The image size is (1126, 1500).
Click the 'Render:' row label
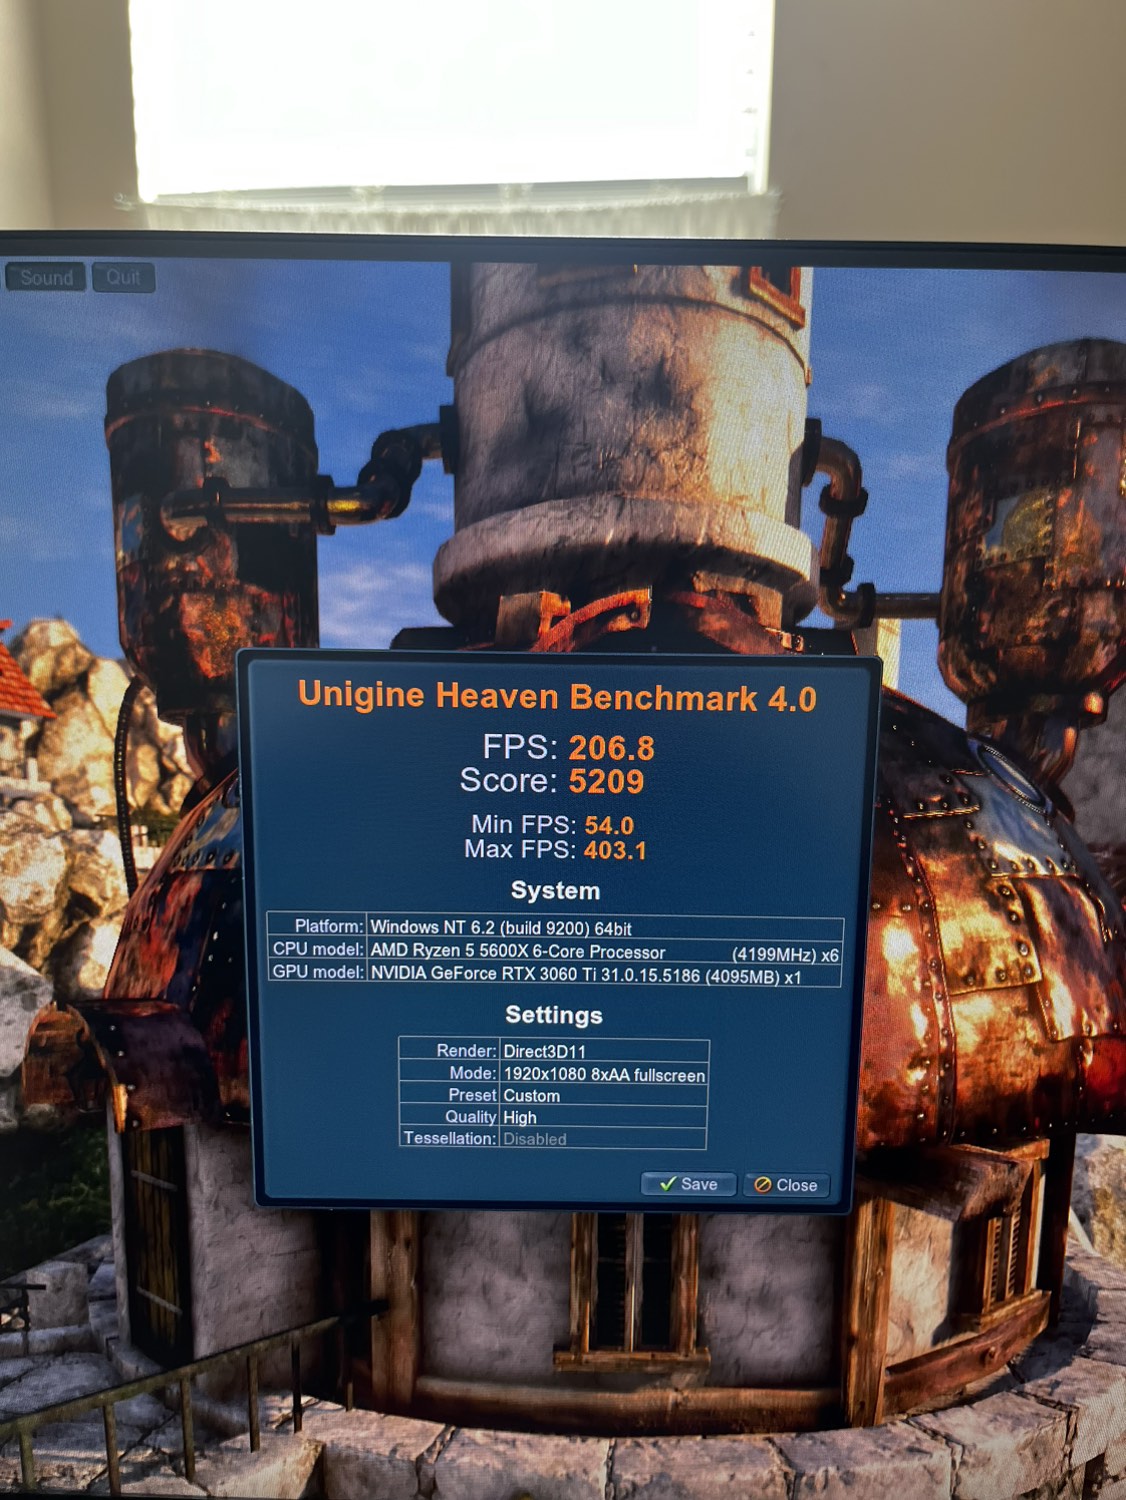click(466, 1050)
